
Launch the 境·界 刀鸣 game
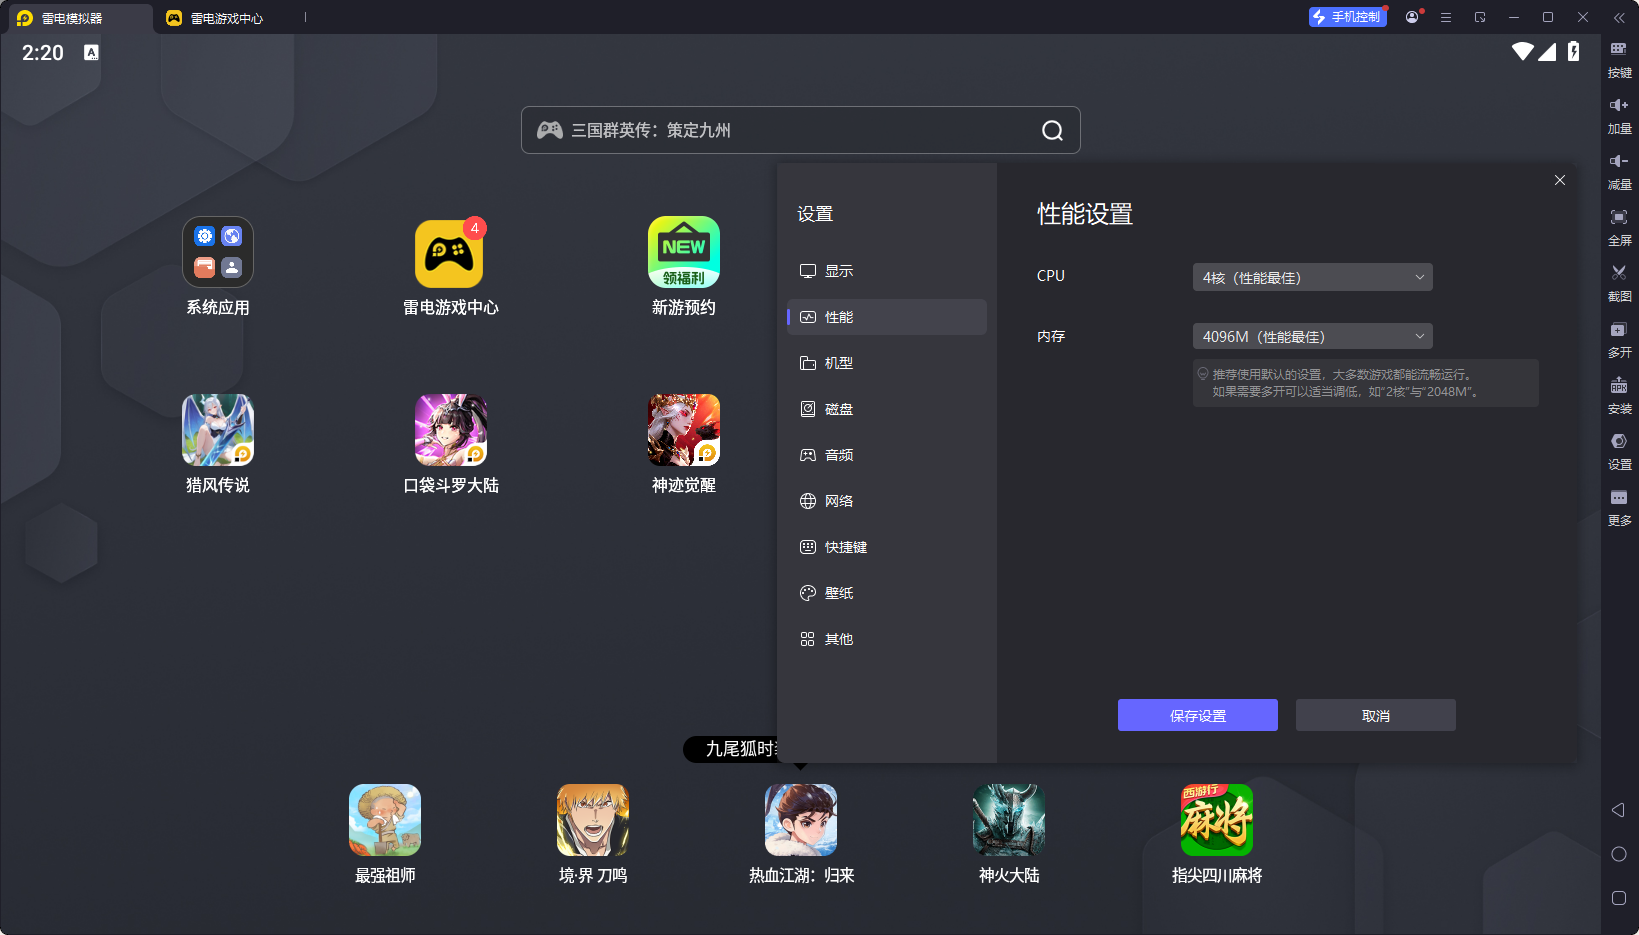(593, 834)
